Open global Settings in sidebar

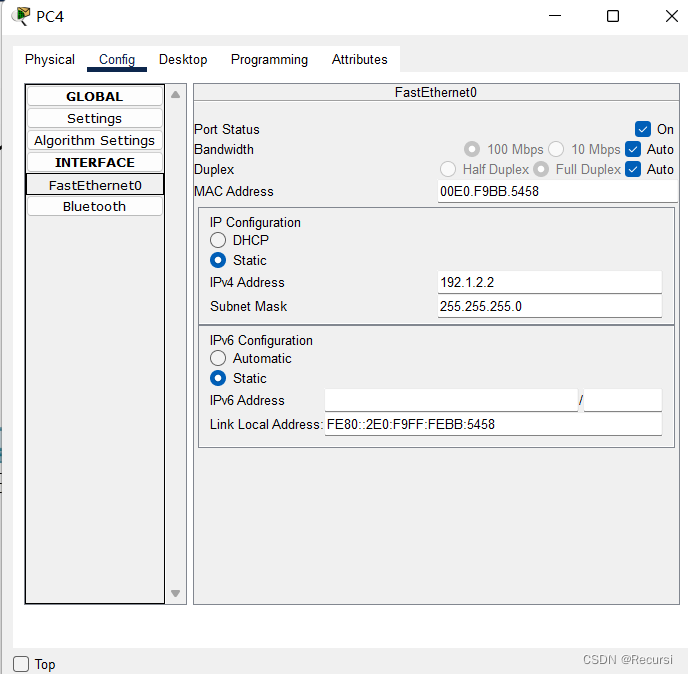pyautogui.click(x=95, y=118)
